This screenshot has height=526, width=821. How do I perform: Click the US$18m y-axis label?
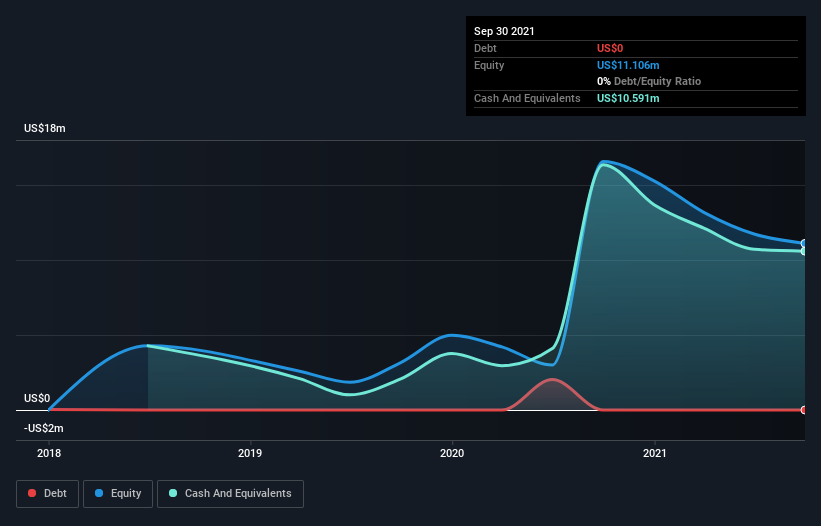45,128
